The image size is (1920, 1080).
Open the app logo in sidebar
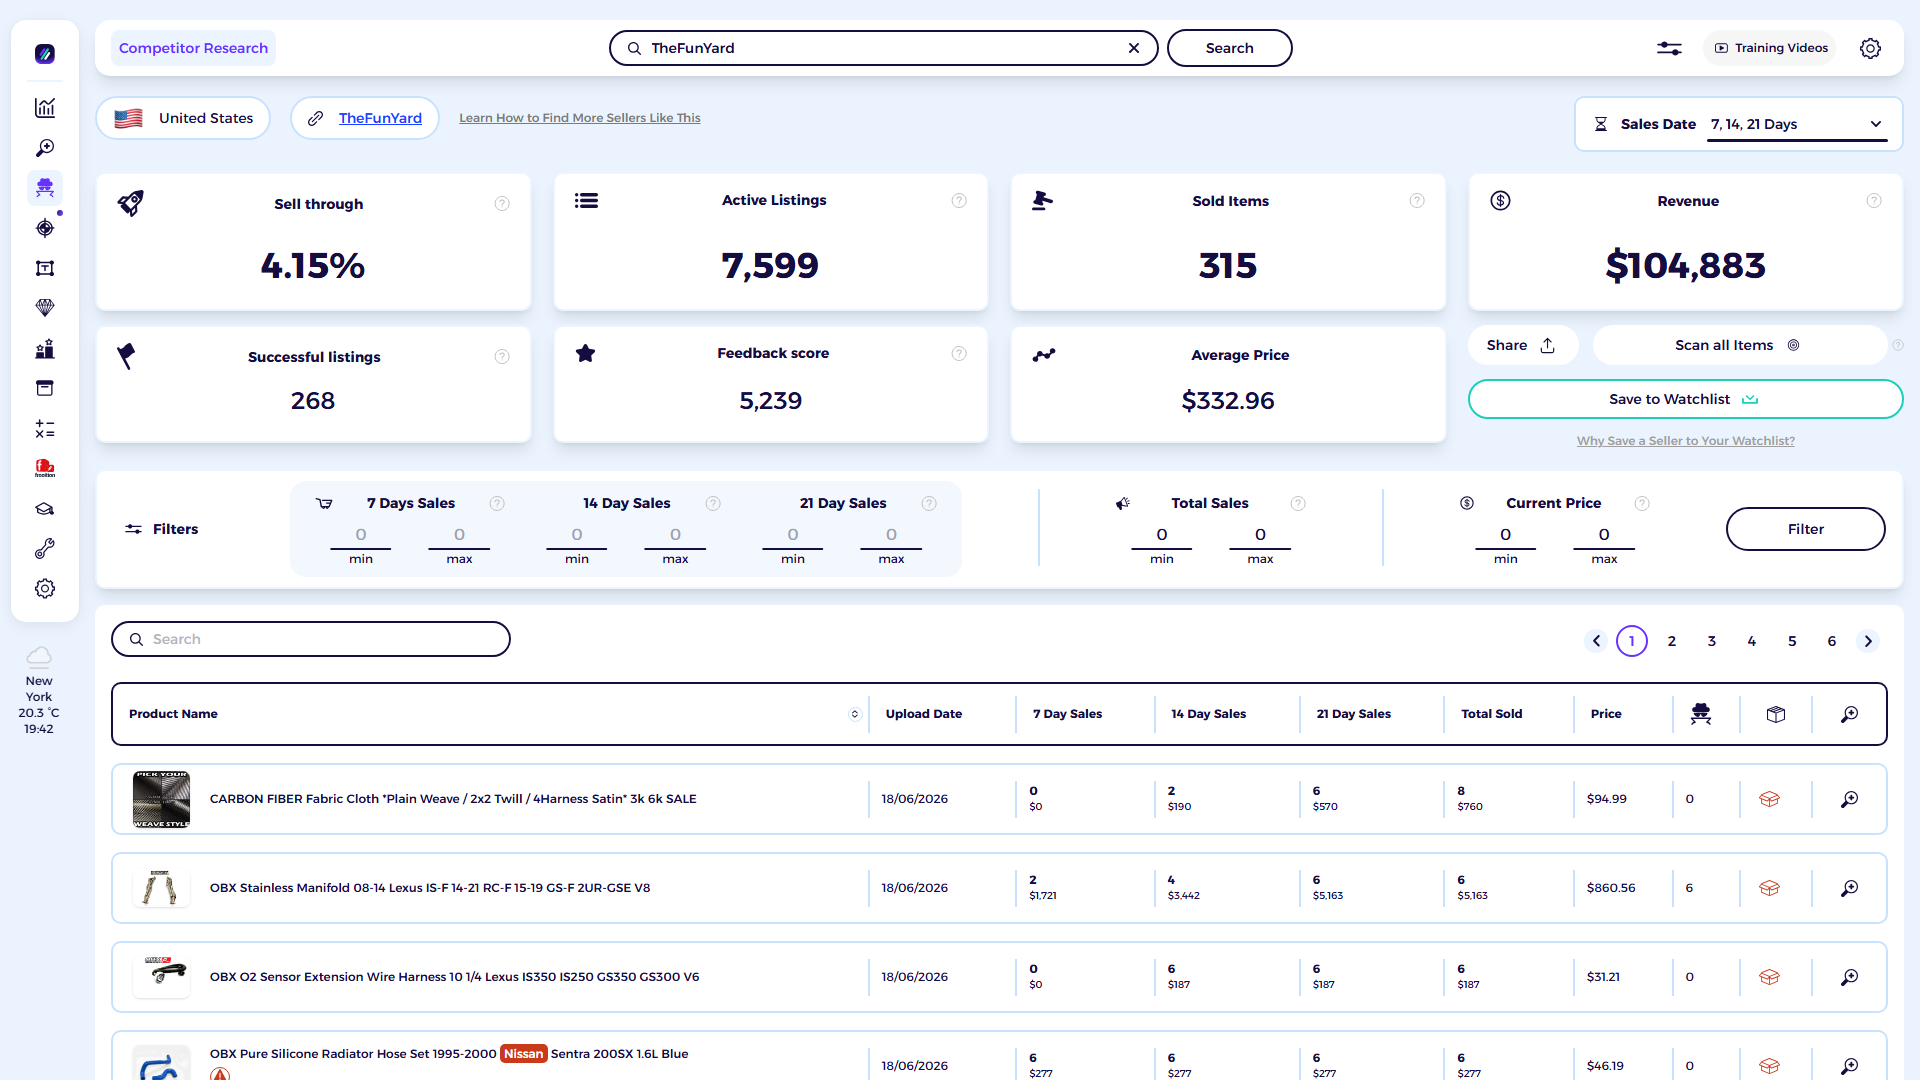[x=45, y=54]
